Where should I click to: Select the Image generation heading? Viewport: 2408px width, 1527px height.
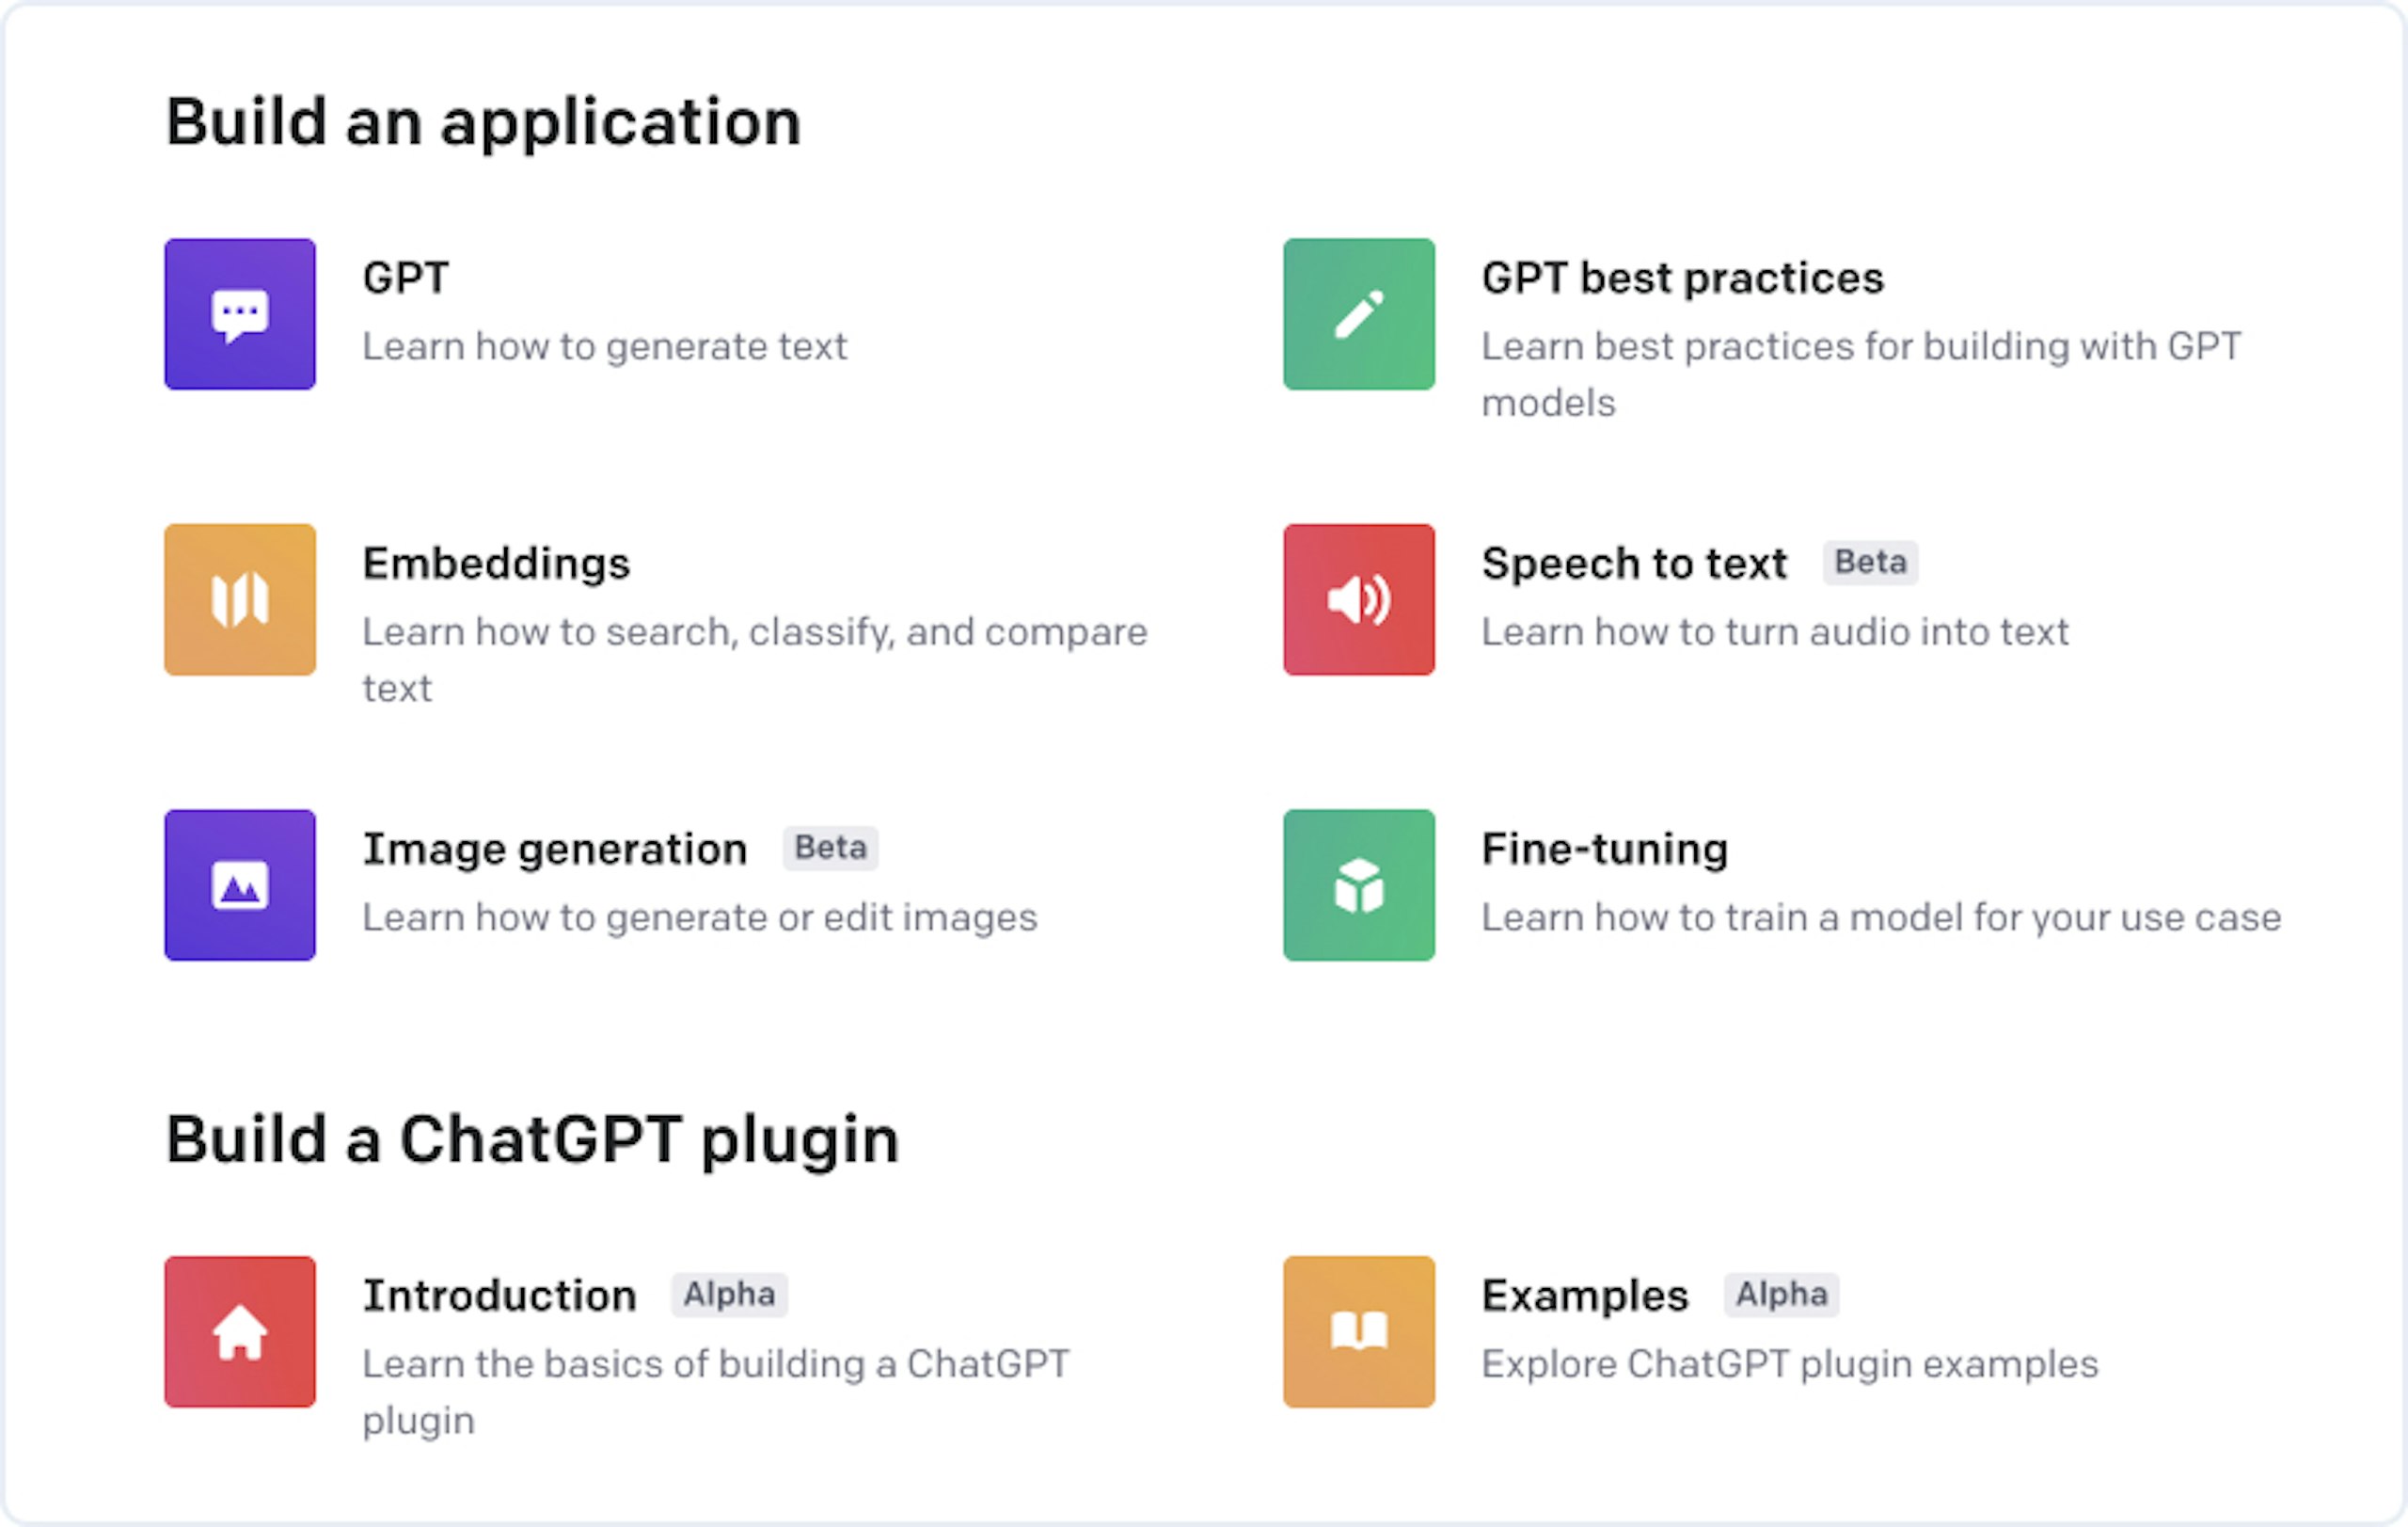[x=555, y=849]
